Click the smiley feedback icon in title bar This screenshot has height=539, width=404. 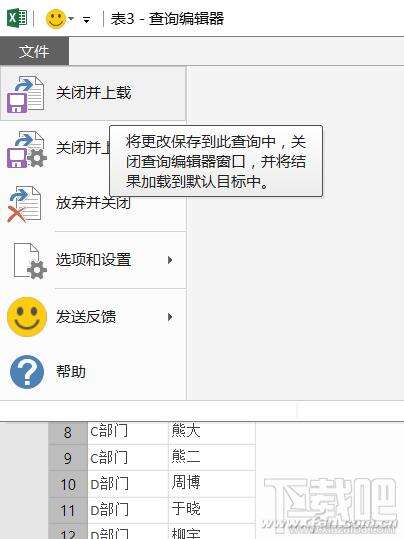[55, 19]
